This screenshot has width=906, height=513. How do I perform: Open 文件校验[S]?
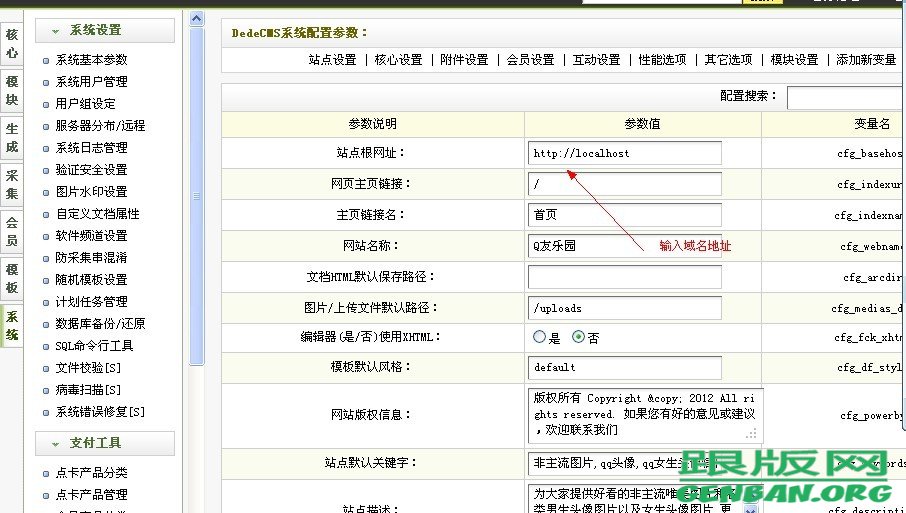tap(88, 368)
